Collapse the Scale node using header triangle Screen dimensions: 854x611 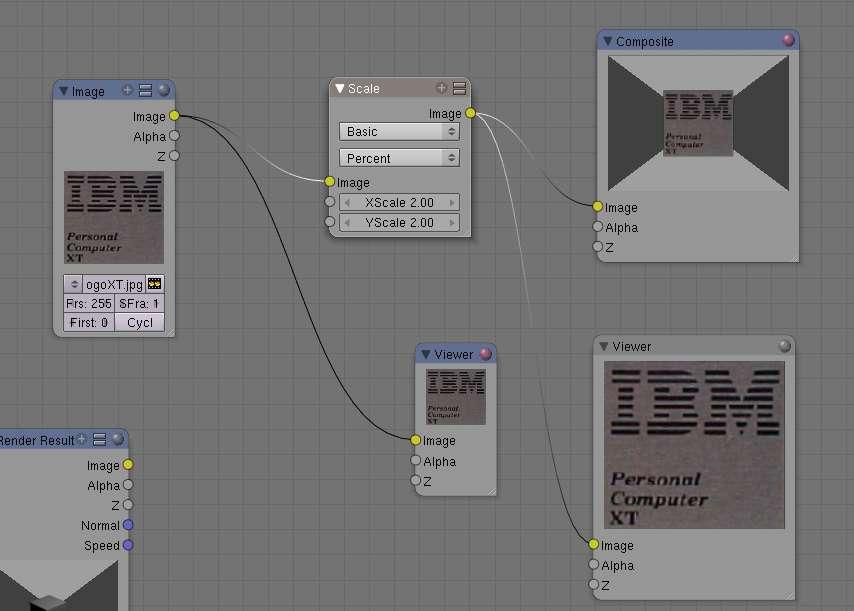click(x=339, y=88)
